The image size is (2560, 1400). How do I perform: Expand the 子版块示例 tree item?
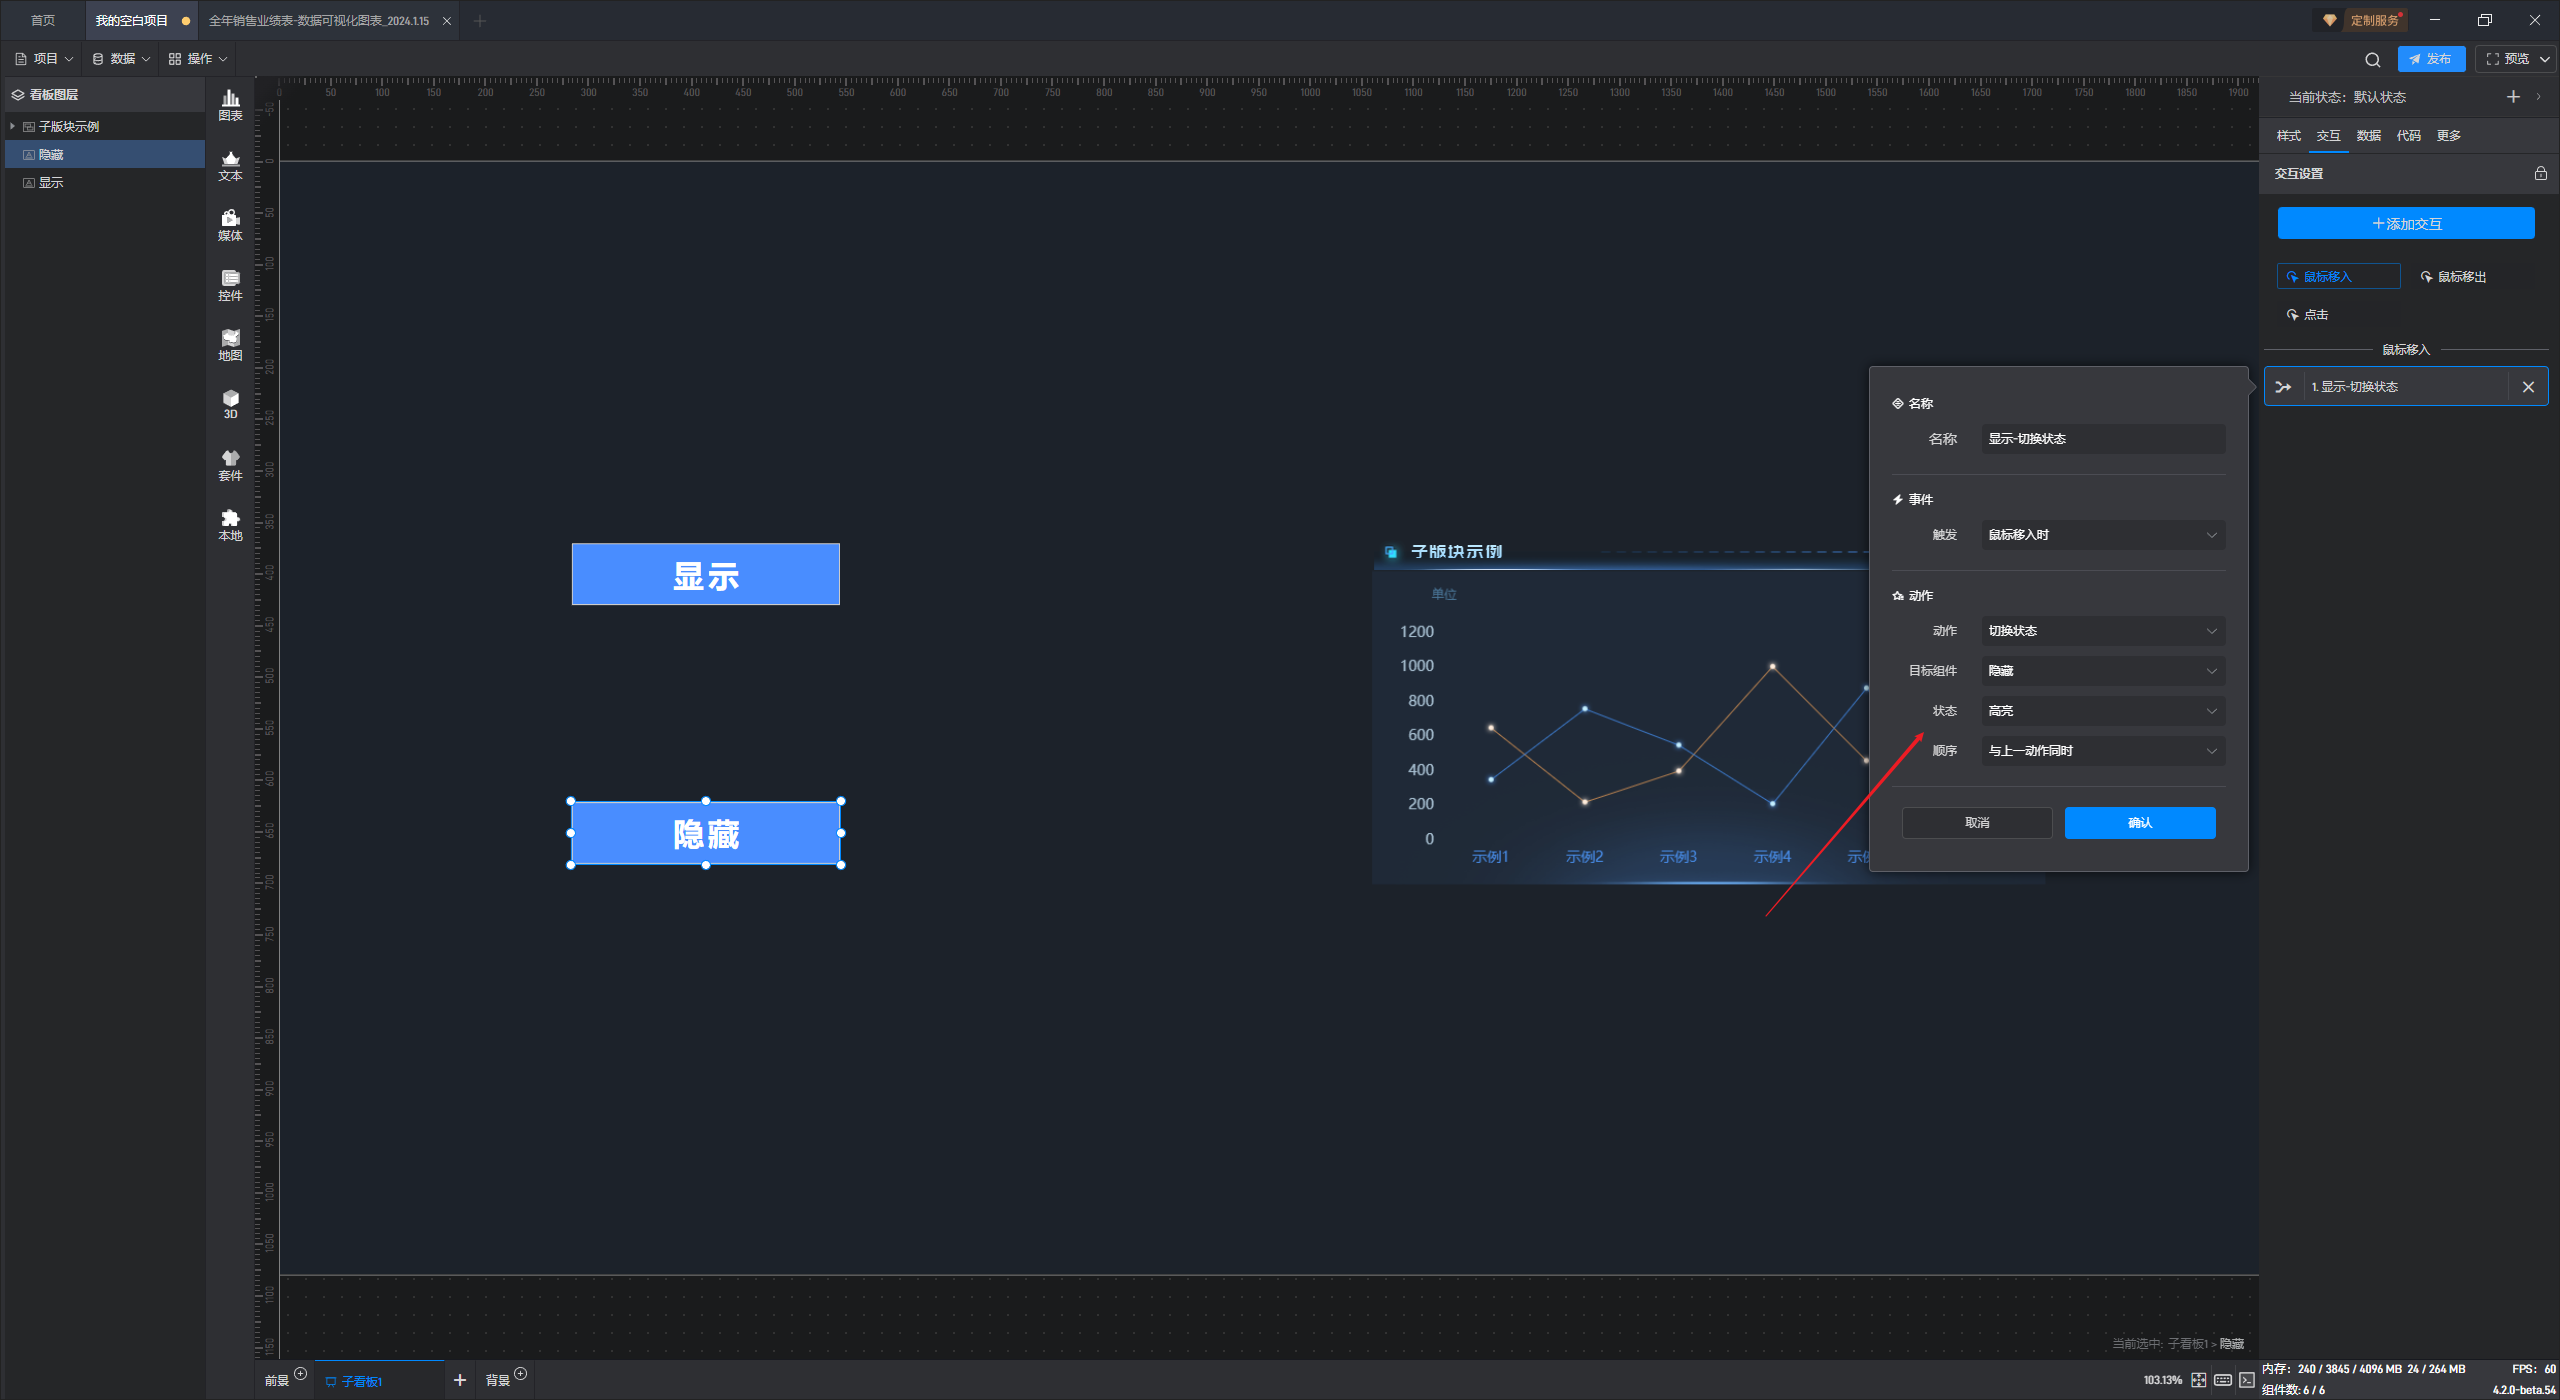coord(12,126)
